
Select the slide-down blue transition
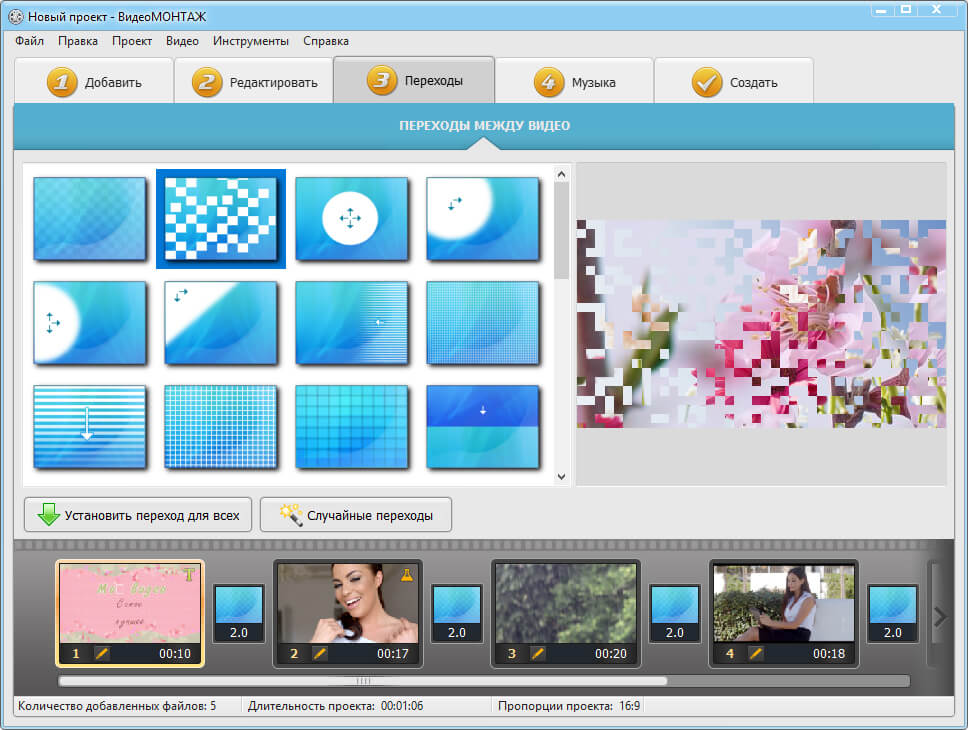click(x=483, y=427)
